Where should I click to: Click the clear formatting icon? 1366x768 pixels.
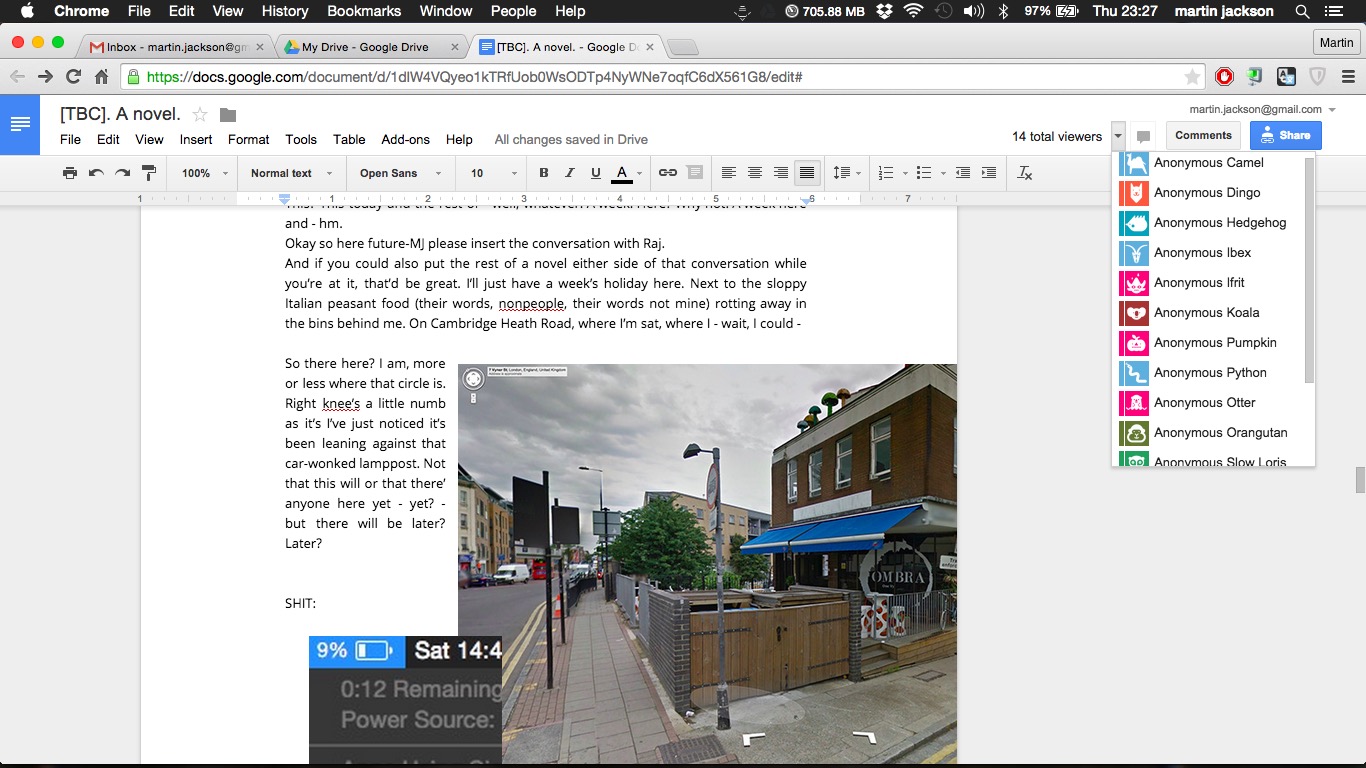point(1025,173)
